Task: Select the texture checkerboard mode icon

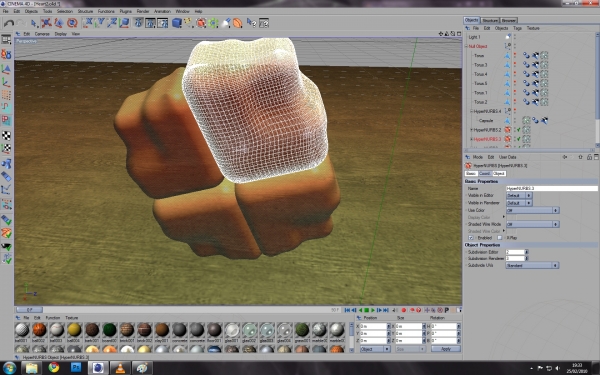Action: (6, 135)
